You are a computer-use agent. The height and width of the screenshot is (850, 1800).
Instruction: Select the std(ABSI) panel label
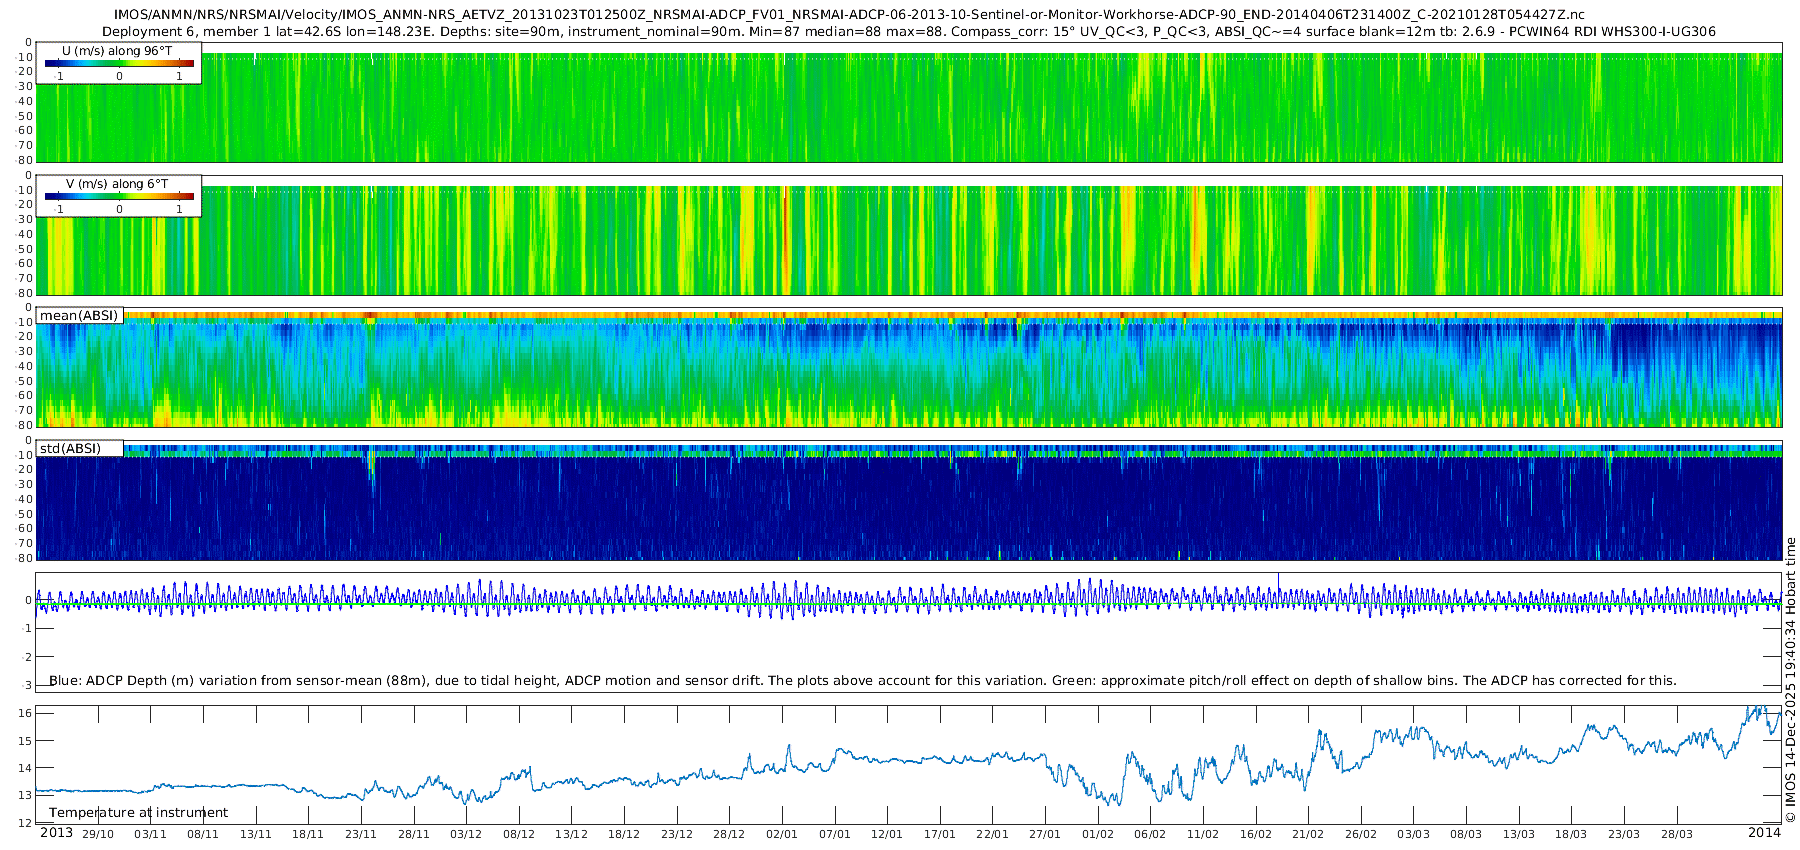click(x=71, y=448)
